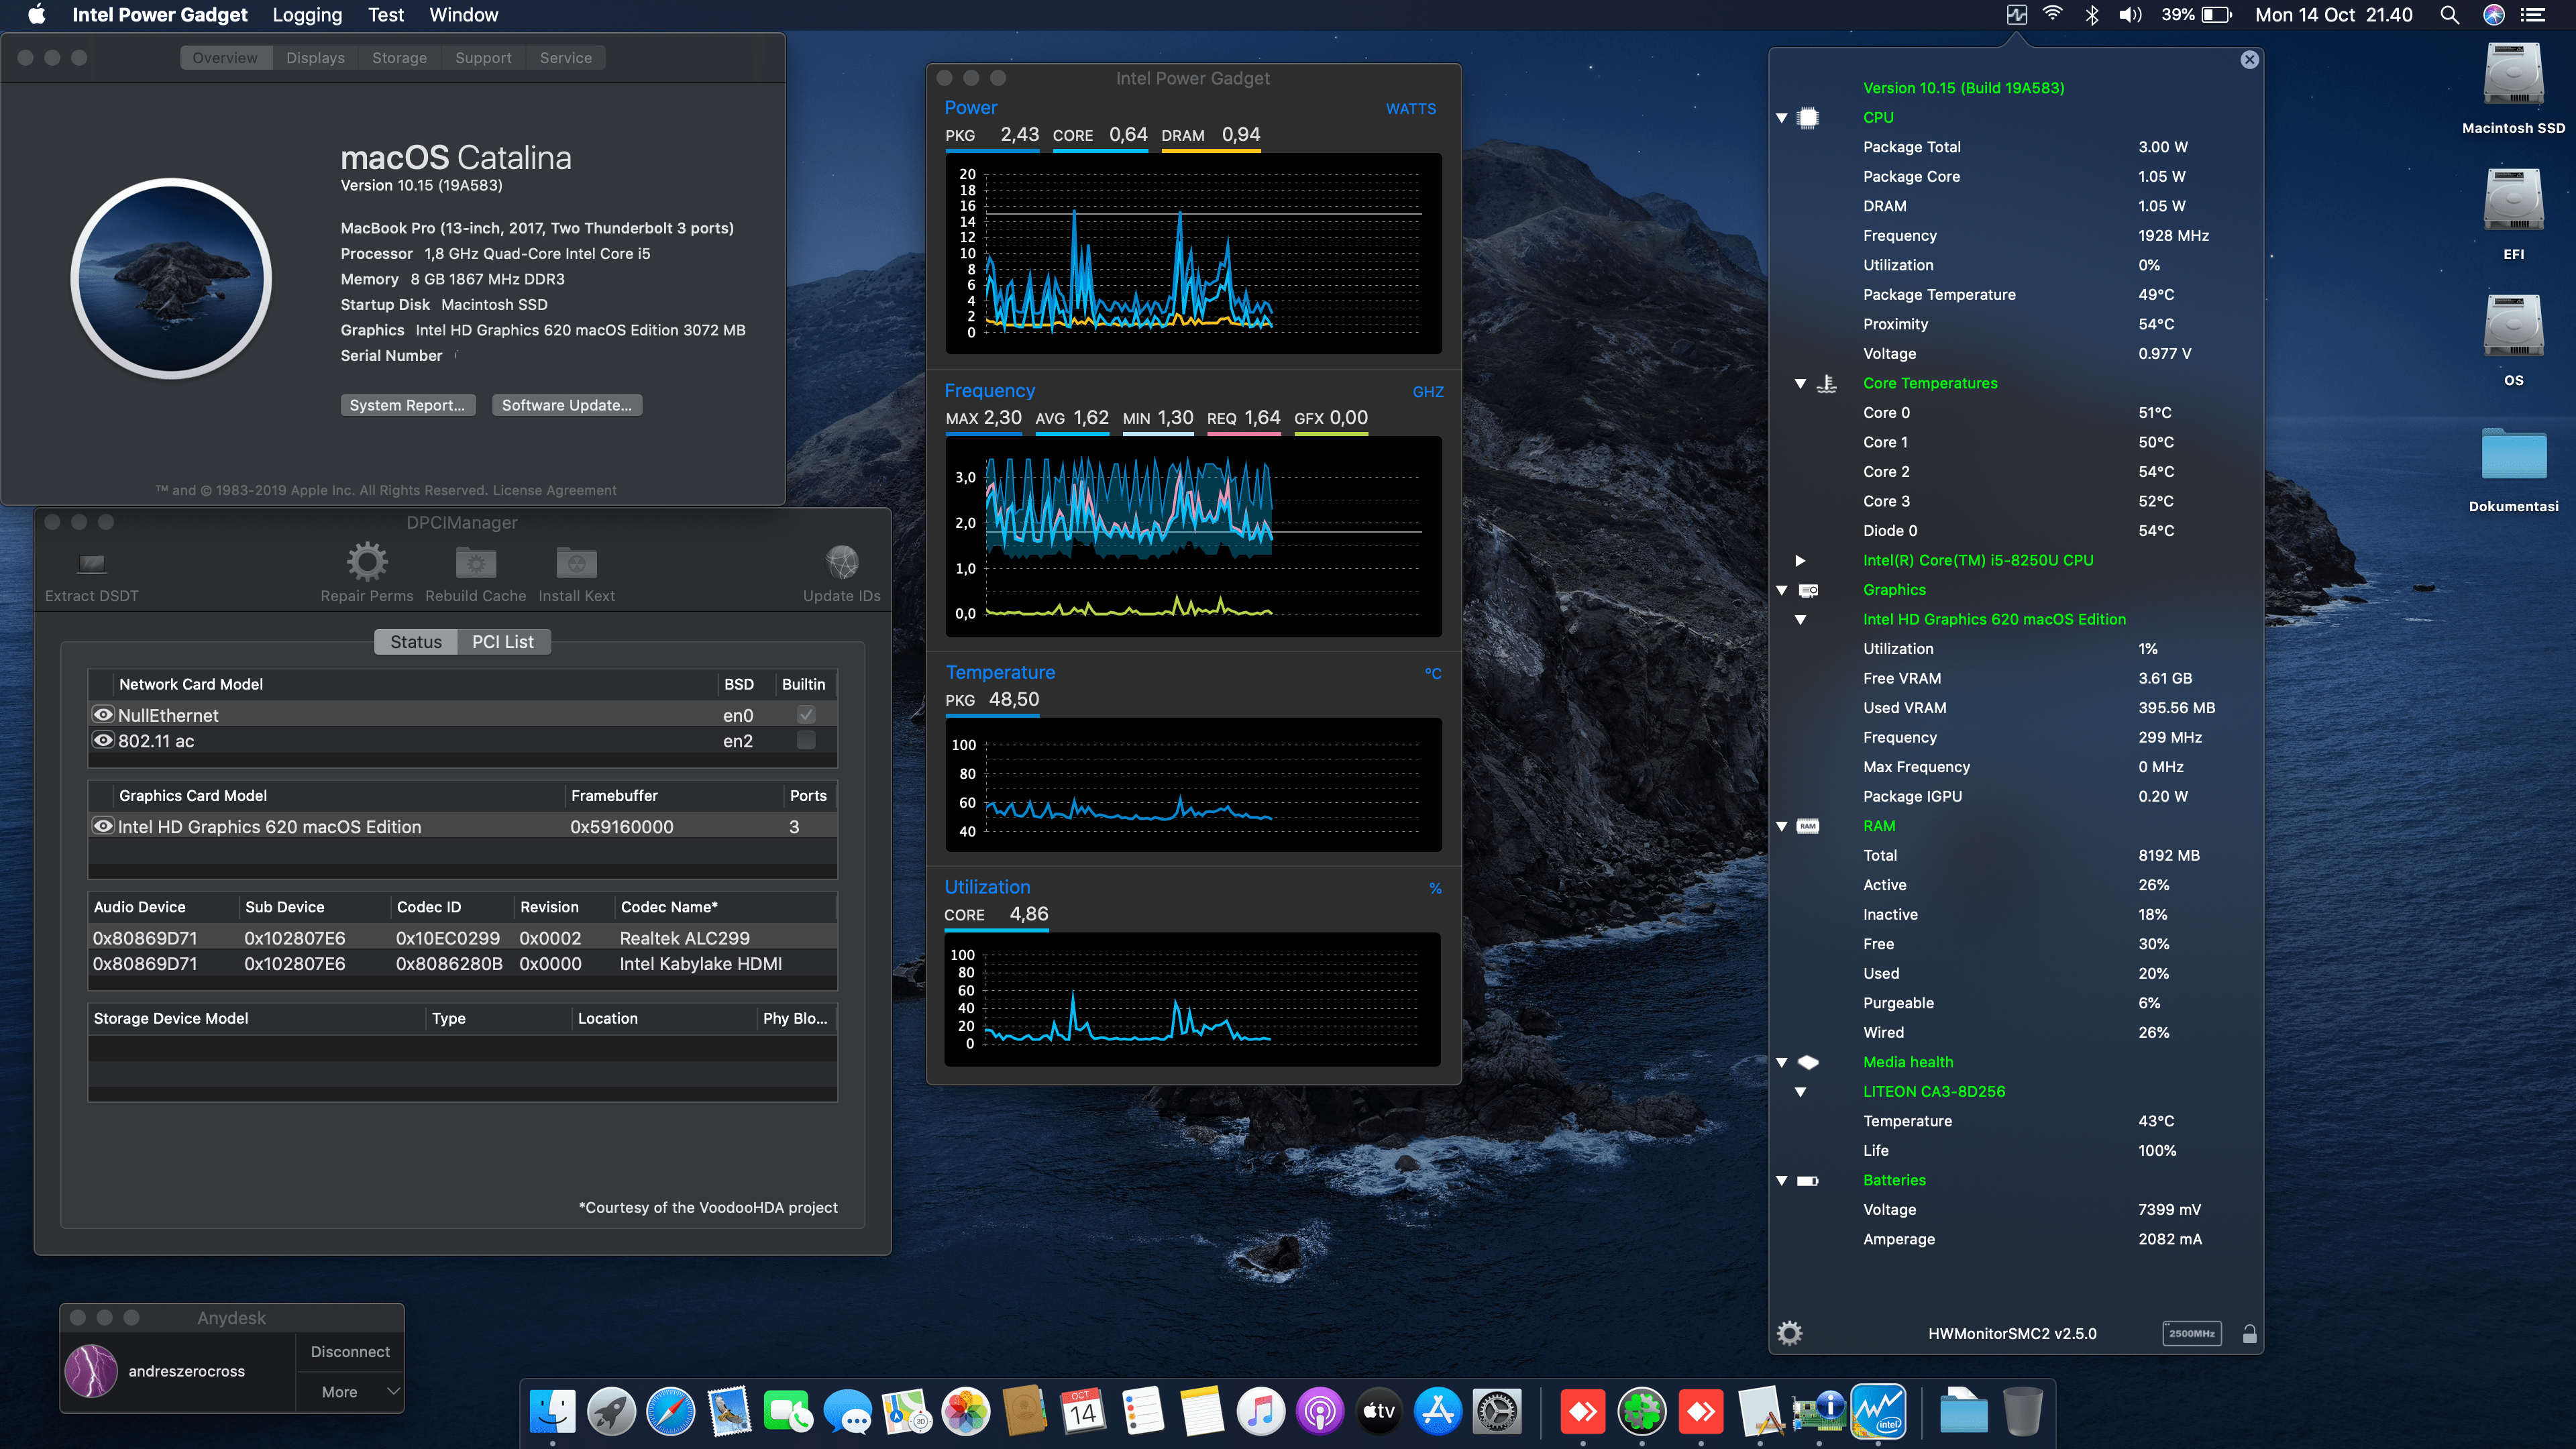
Task: Click the System Report button
Action: 407,405
